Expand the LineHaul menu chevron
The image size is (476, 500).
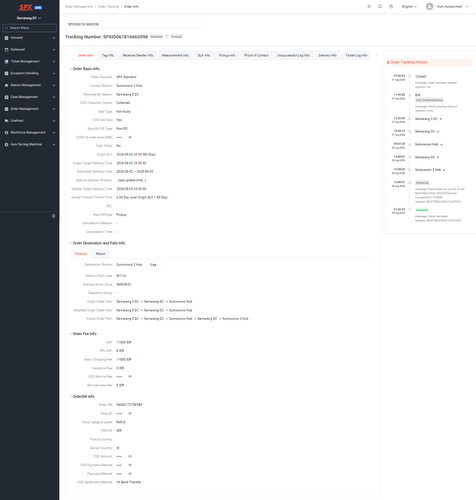(x=54, y=121)
